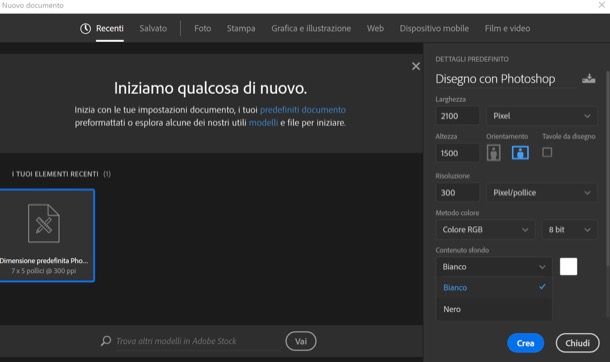Click the Larghezza field showing 2100
The width and height of the screenshot is (610, 362).
pos(458,116)
